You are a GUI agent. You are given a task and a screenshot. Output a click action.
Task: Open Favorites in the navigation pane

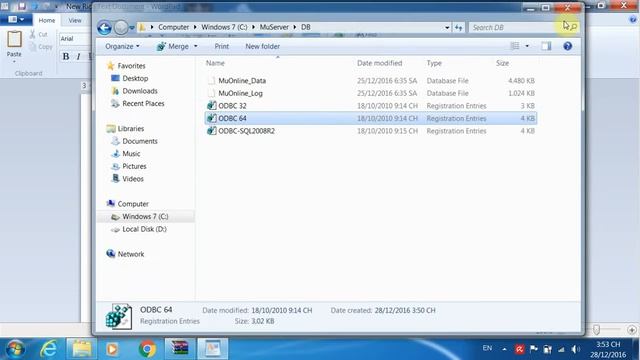(x=131, y=66)
